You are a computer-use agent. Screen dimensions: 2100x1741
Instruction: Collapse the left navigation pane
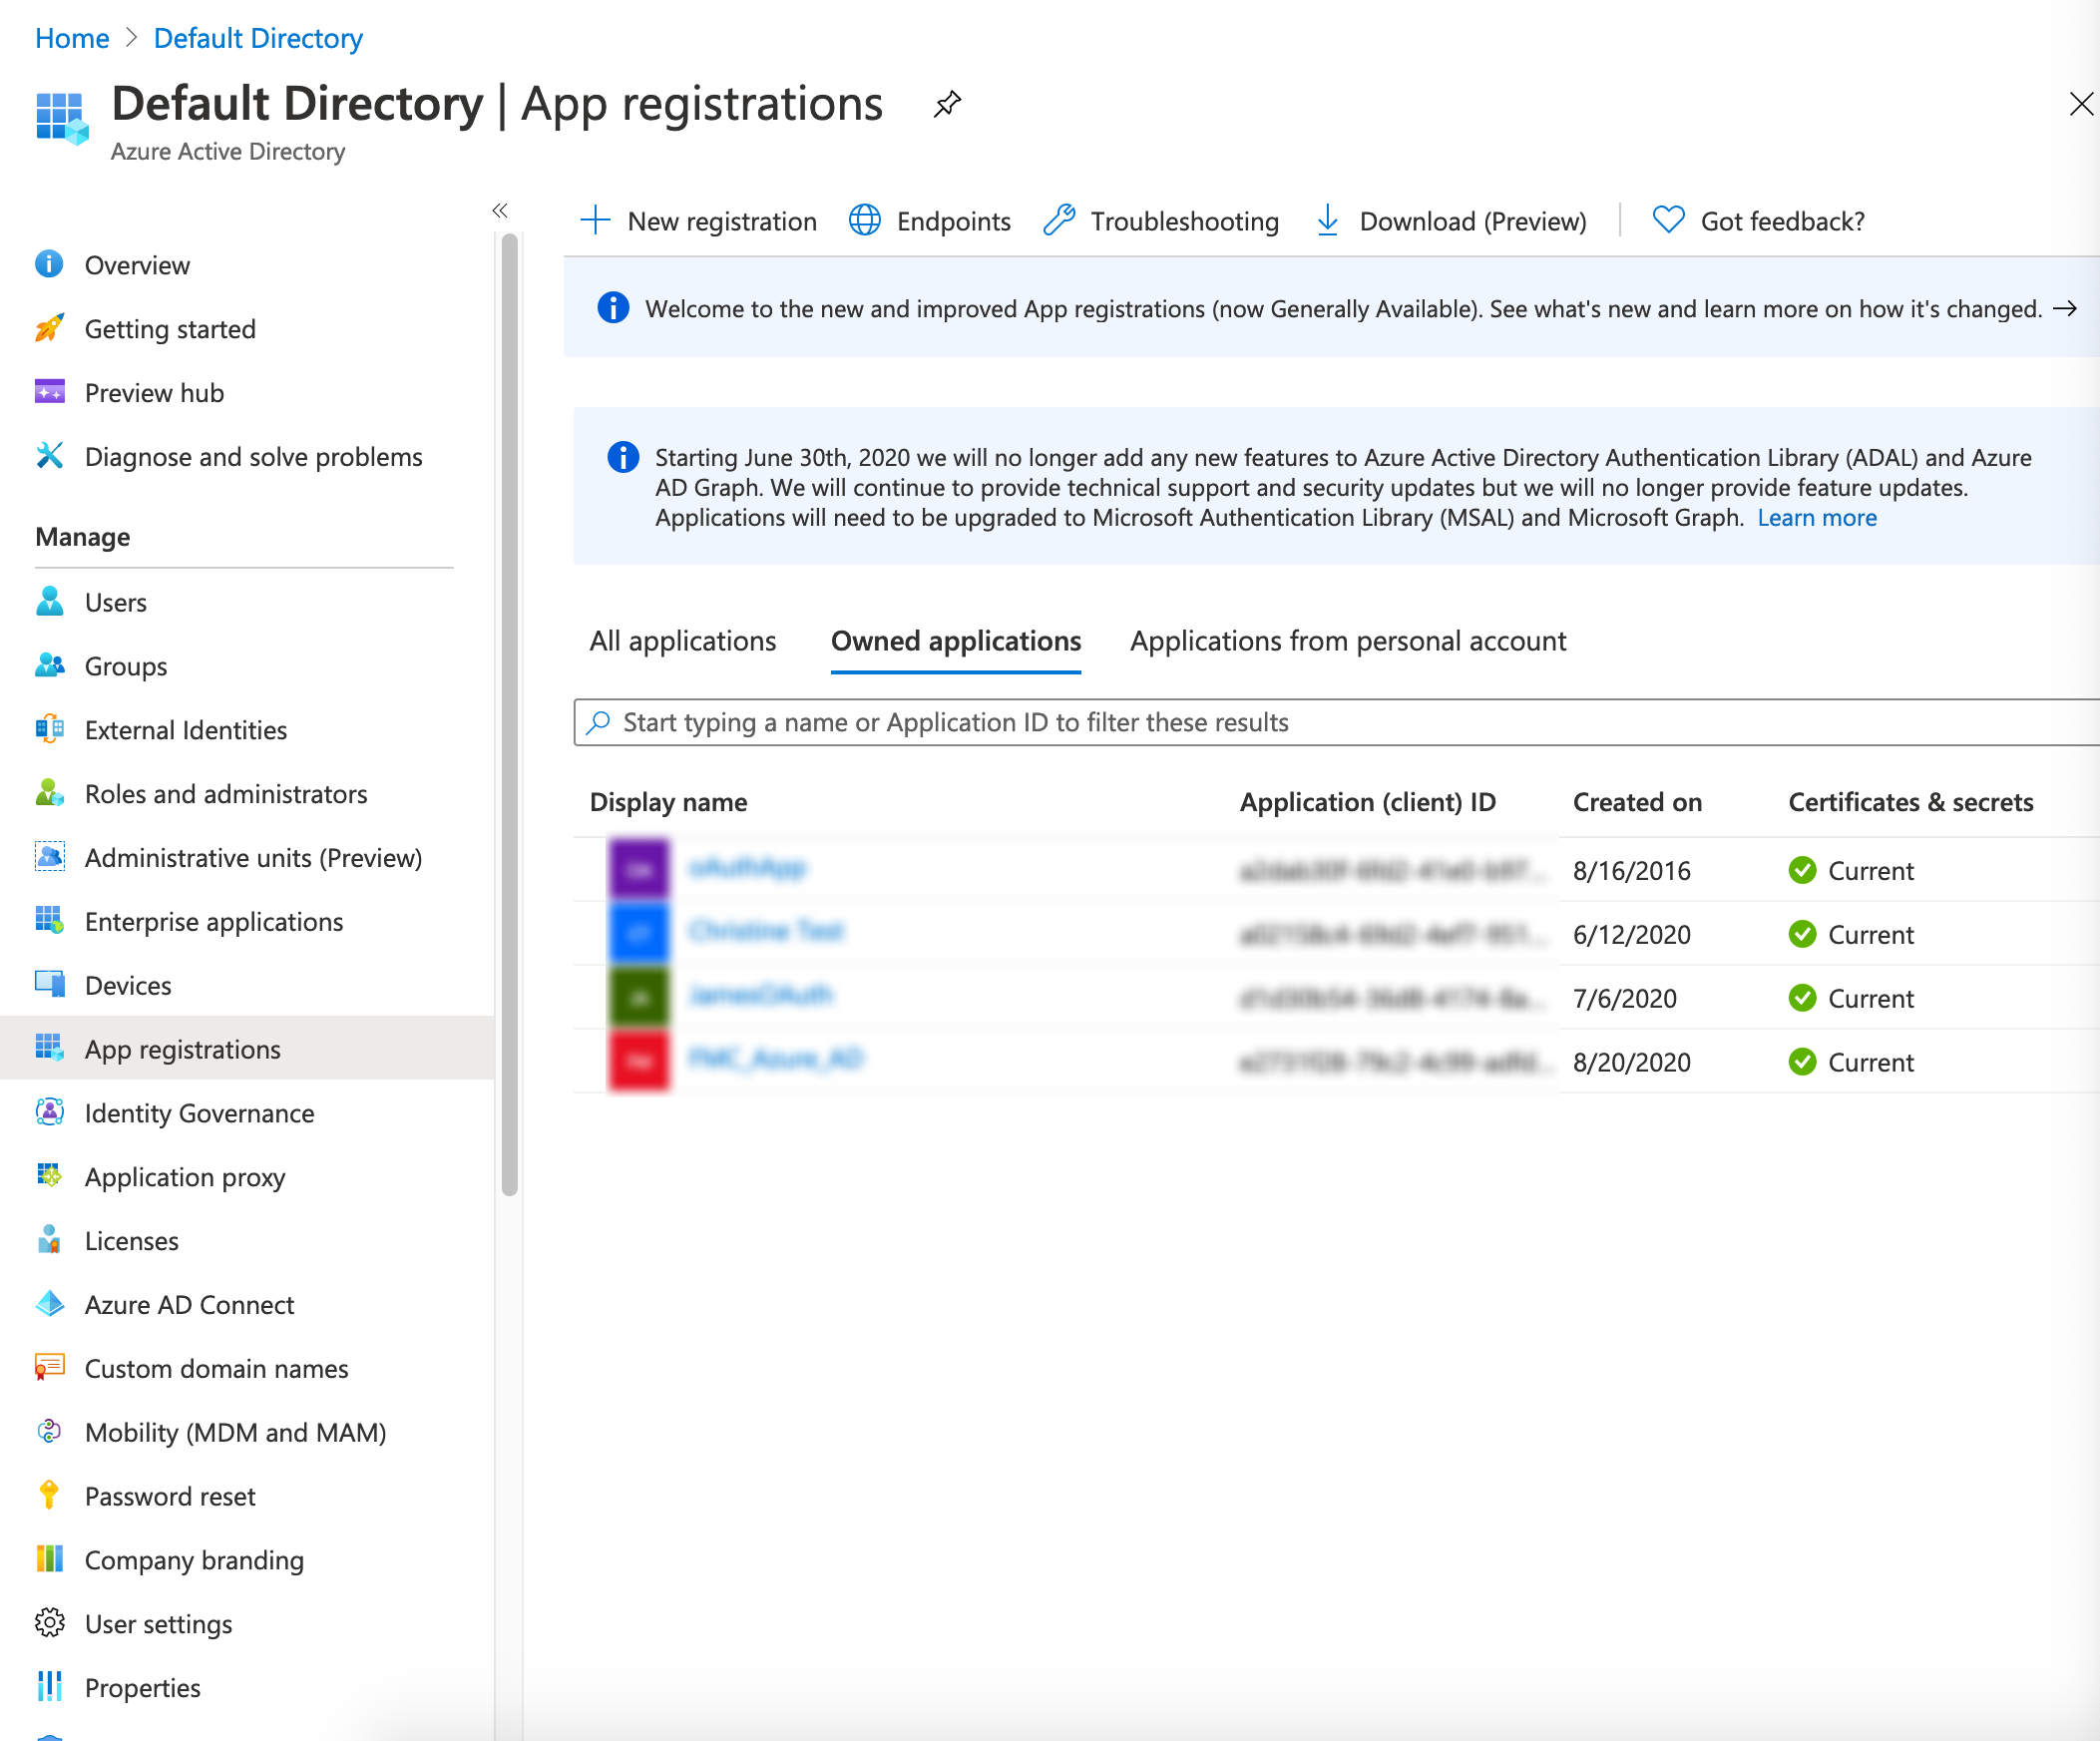pyautogui.click(x=500, y=210)
